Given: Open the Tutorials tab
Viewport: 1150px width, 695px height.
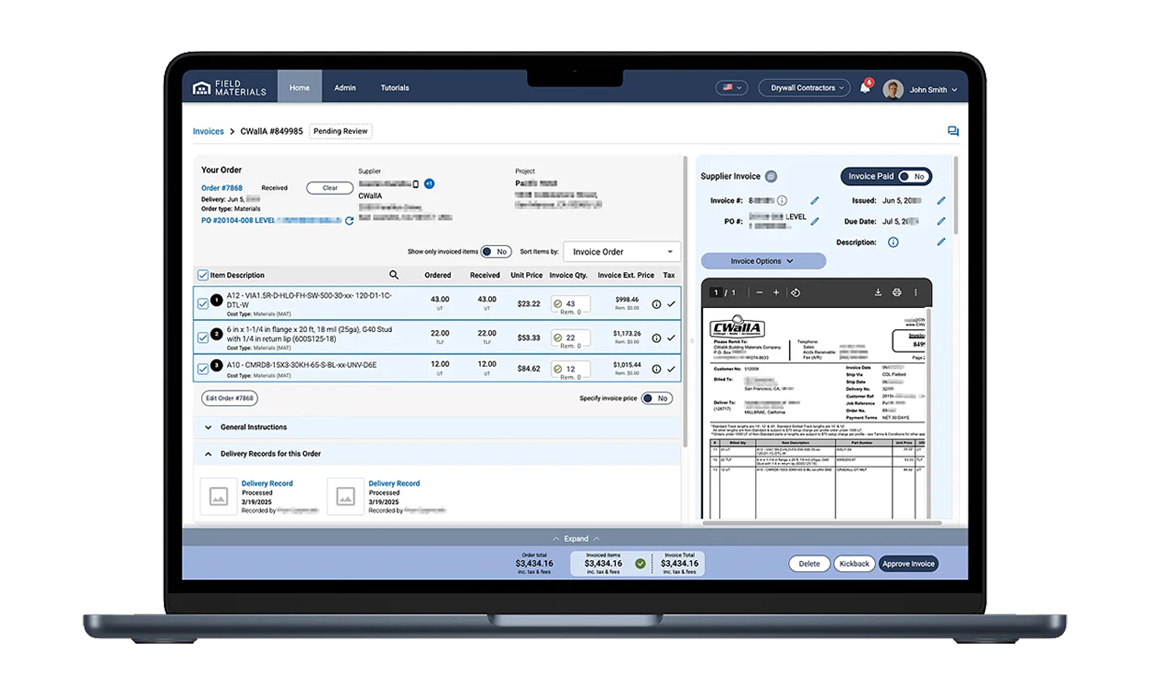Looking at the screenshot, I should coord(395,88).
